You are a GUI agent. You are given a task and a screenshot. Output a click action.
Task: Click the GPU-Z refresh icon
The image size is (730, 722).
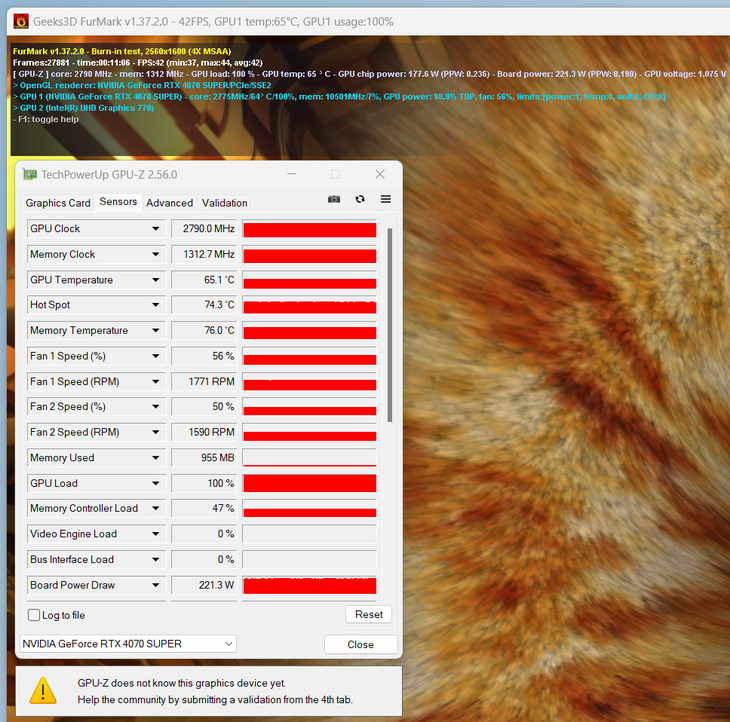tap(360, 199)
